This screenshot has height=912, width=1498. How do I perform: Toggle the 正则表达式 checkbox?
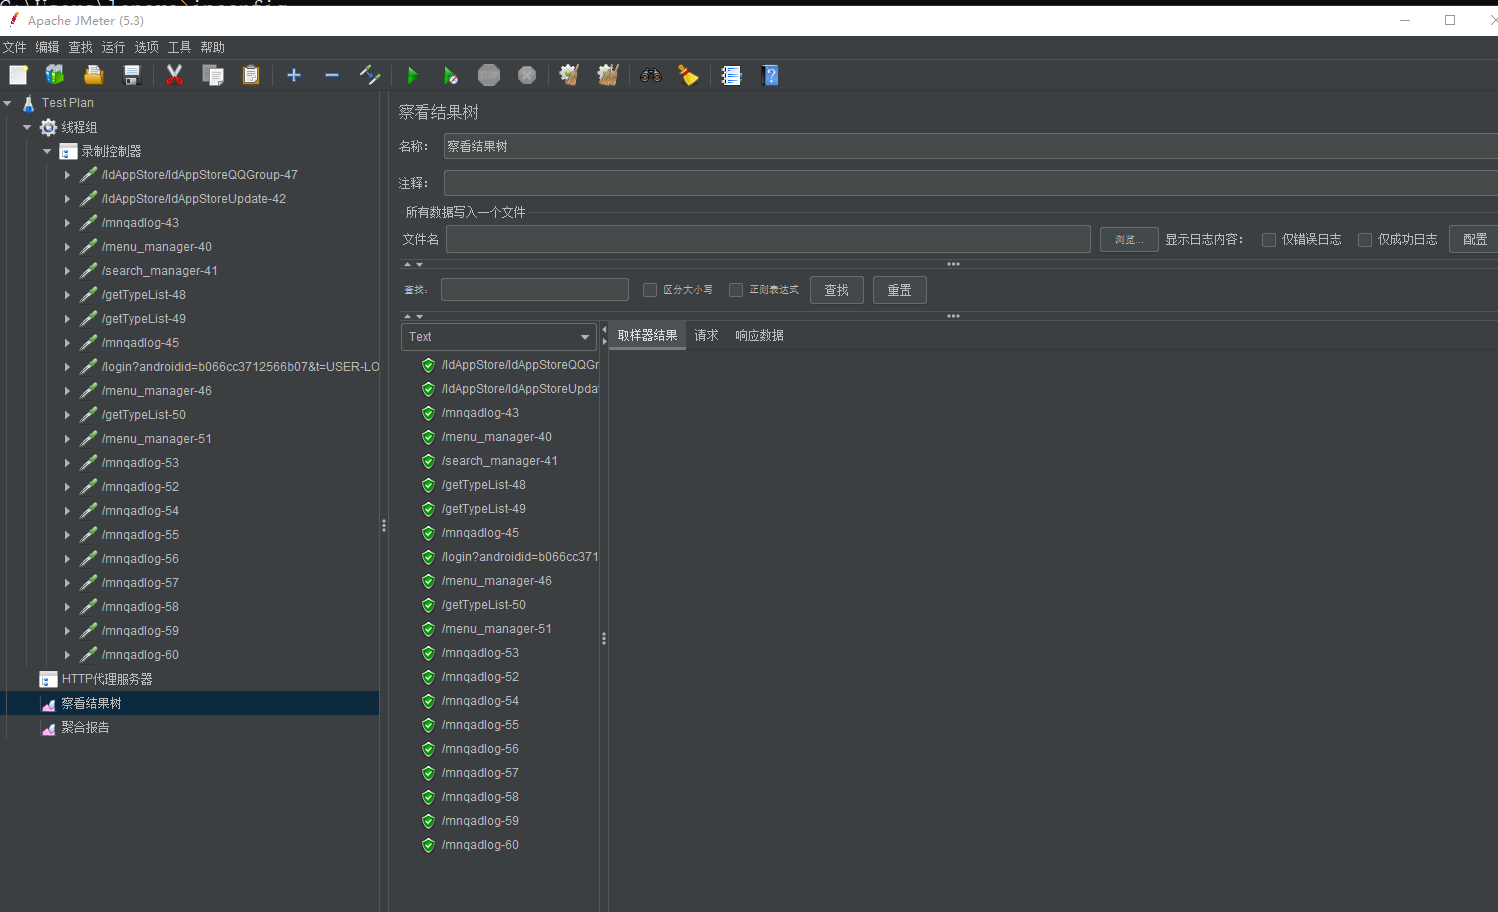coord(736,290)
